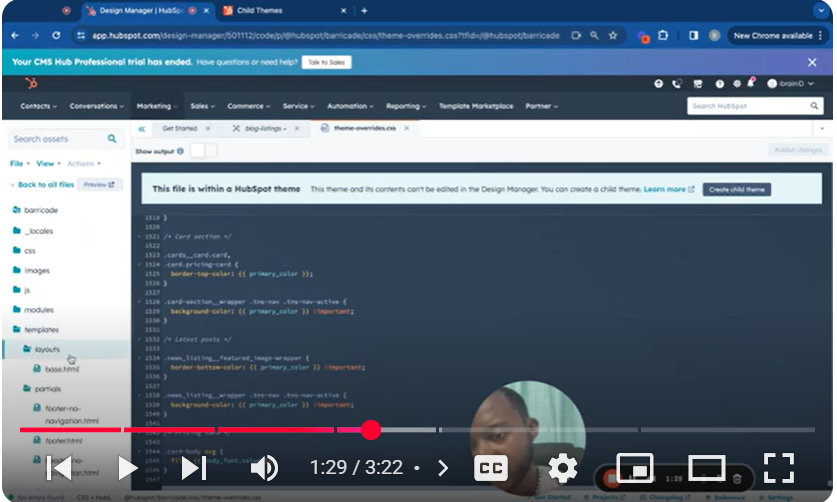Click Search assets field
This screenshot has width=837, height=502.
tap(65, 139)
